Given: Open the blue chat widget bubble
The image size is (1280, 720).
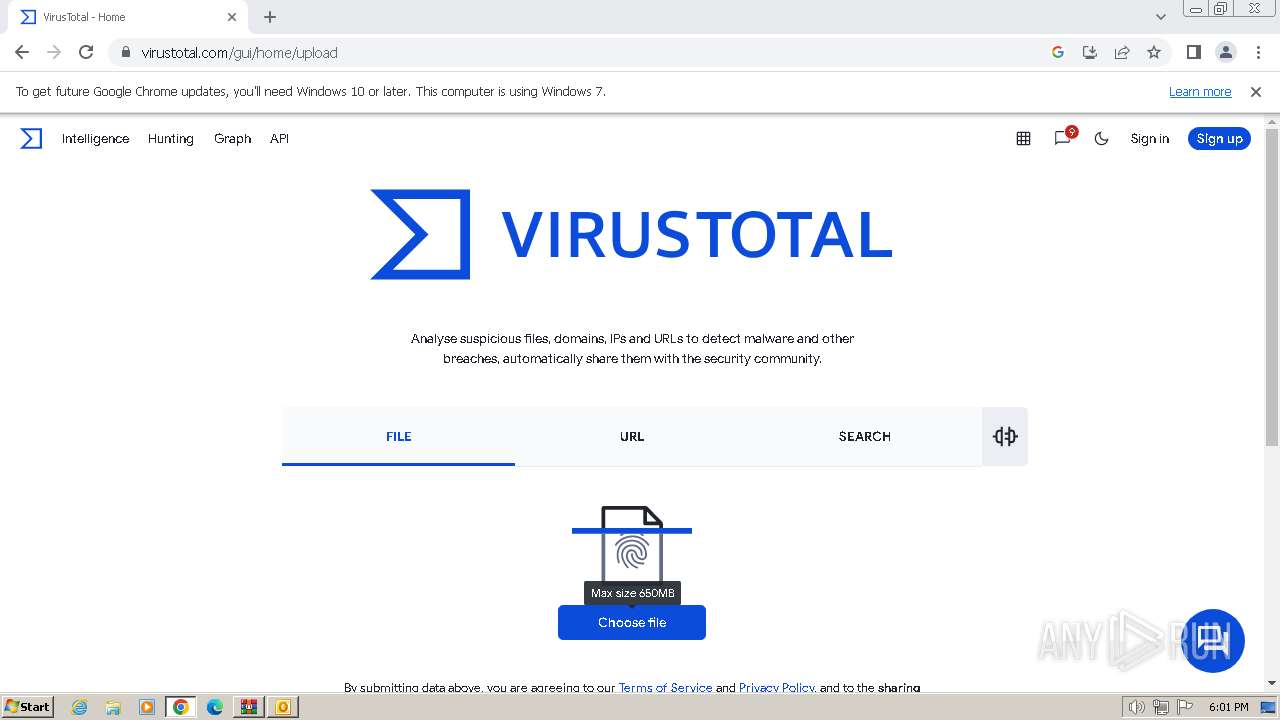Looking at the screenshot, I should point(1213,640).
